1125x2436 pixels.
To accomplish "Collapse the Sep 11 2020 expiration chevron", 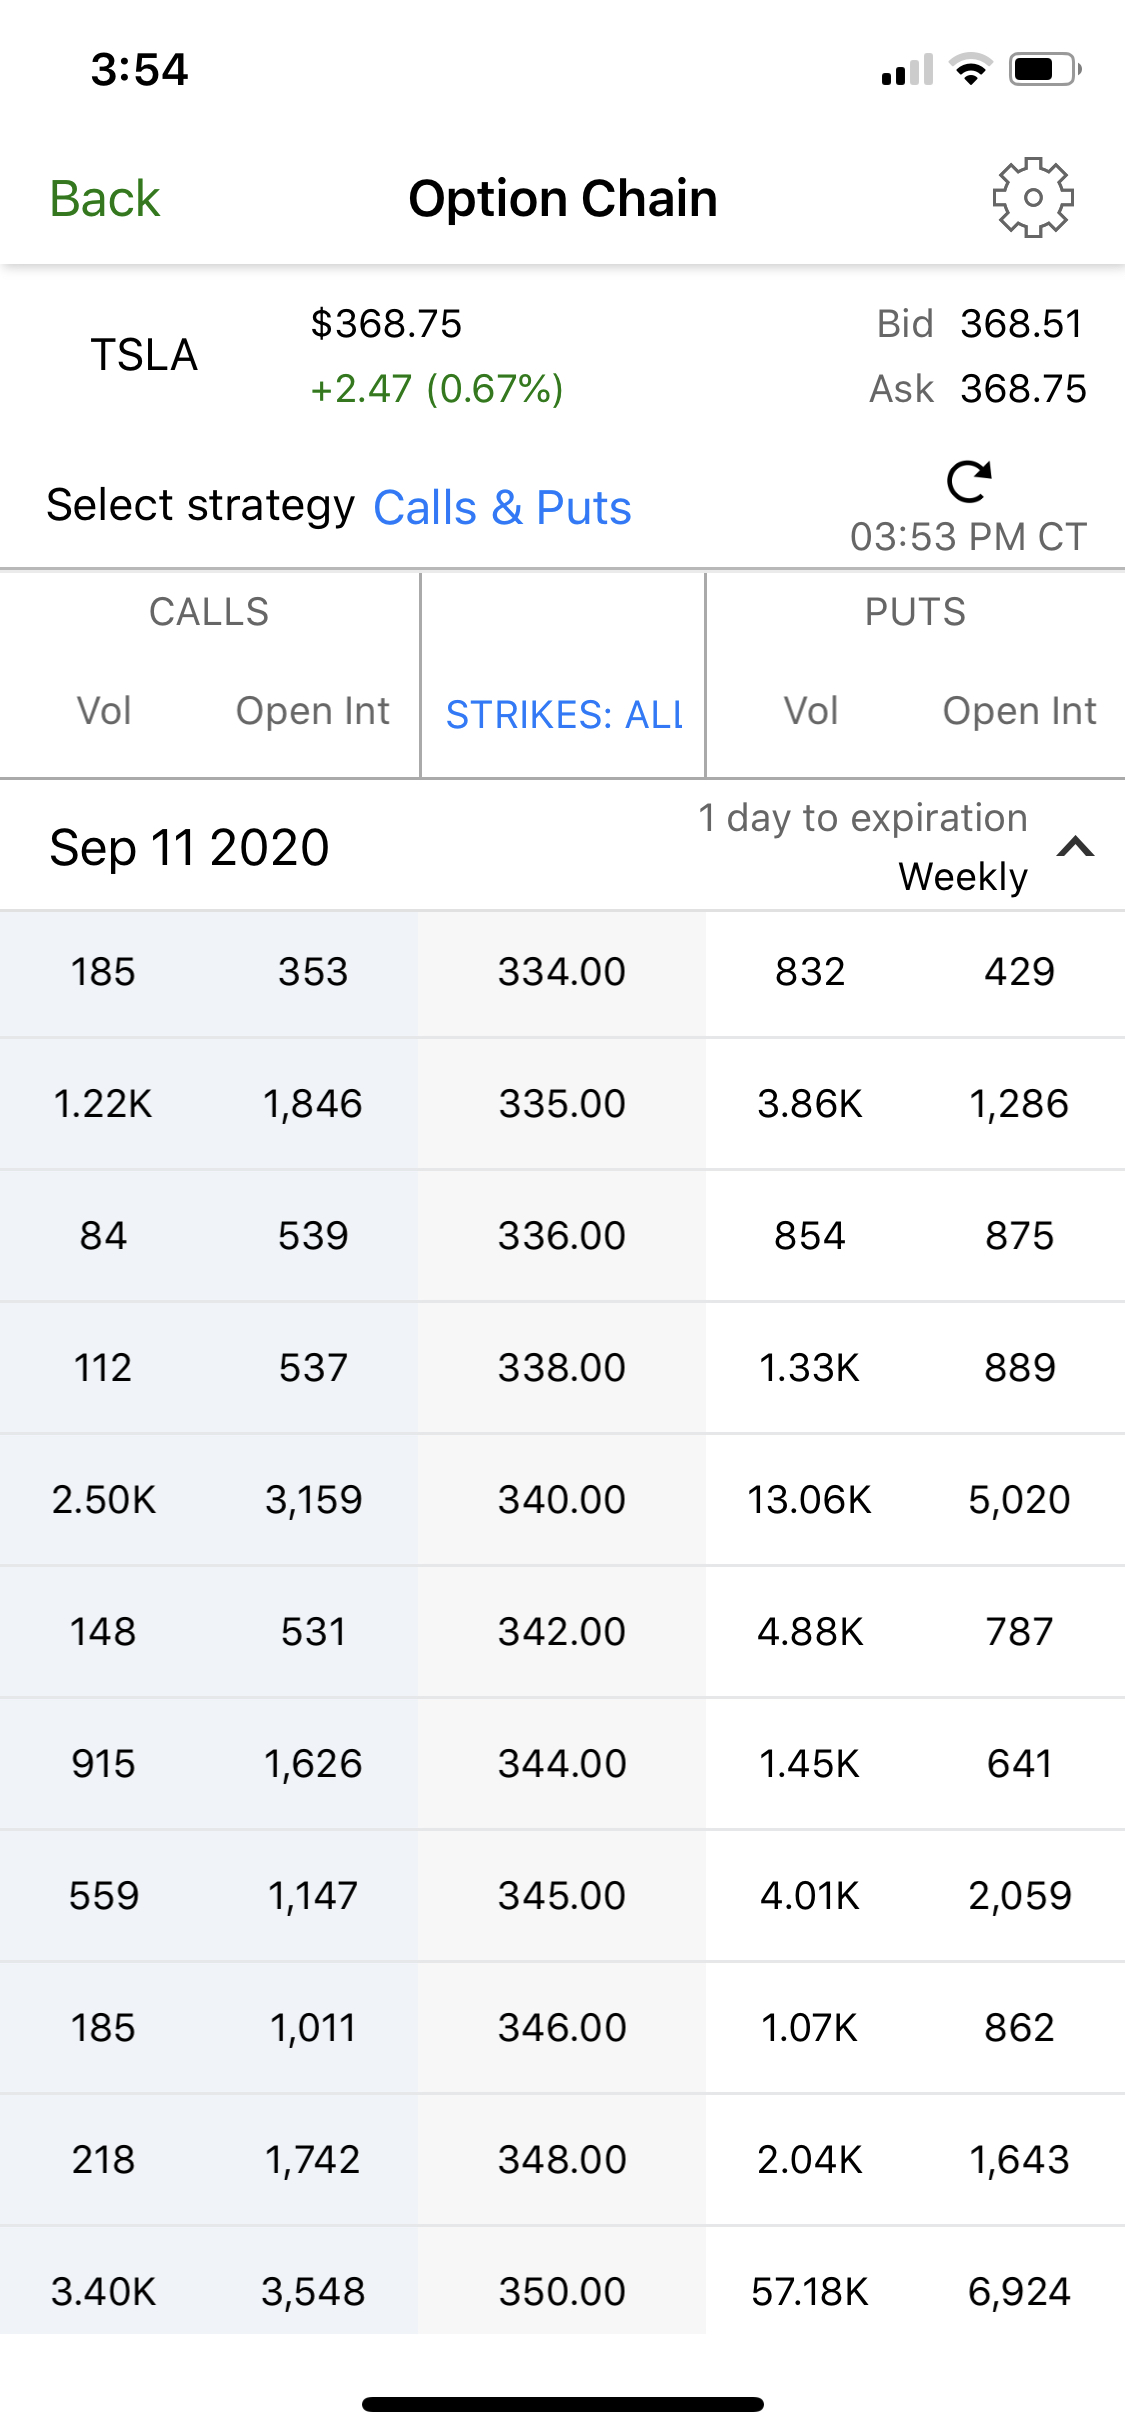I will (1075, 847).
